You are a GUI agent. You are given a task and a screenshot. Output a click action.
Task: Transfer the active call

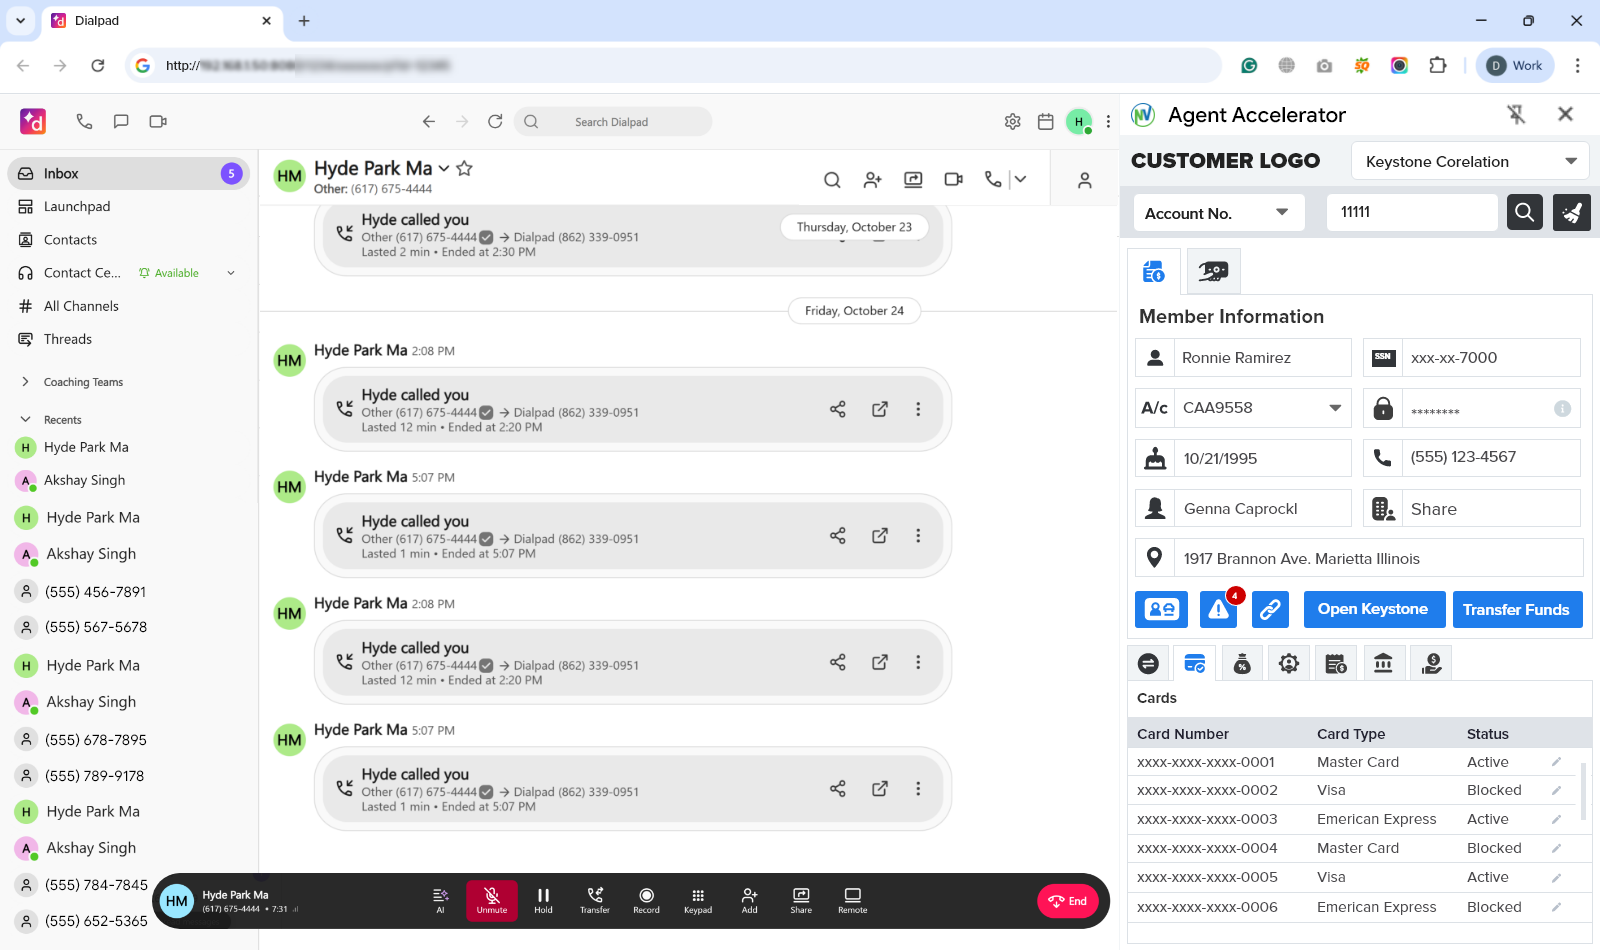[595, 900]
